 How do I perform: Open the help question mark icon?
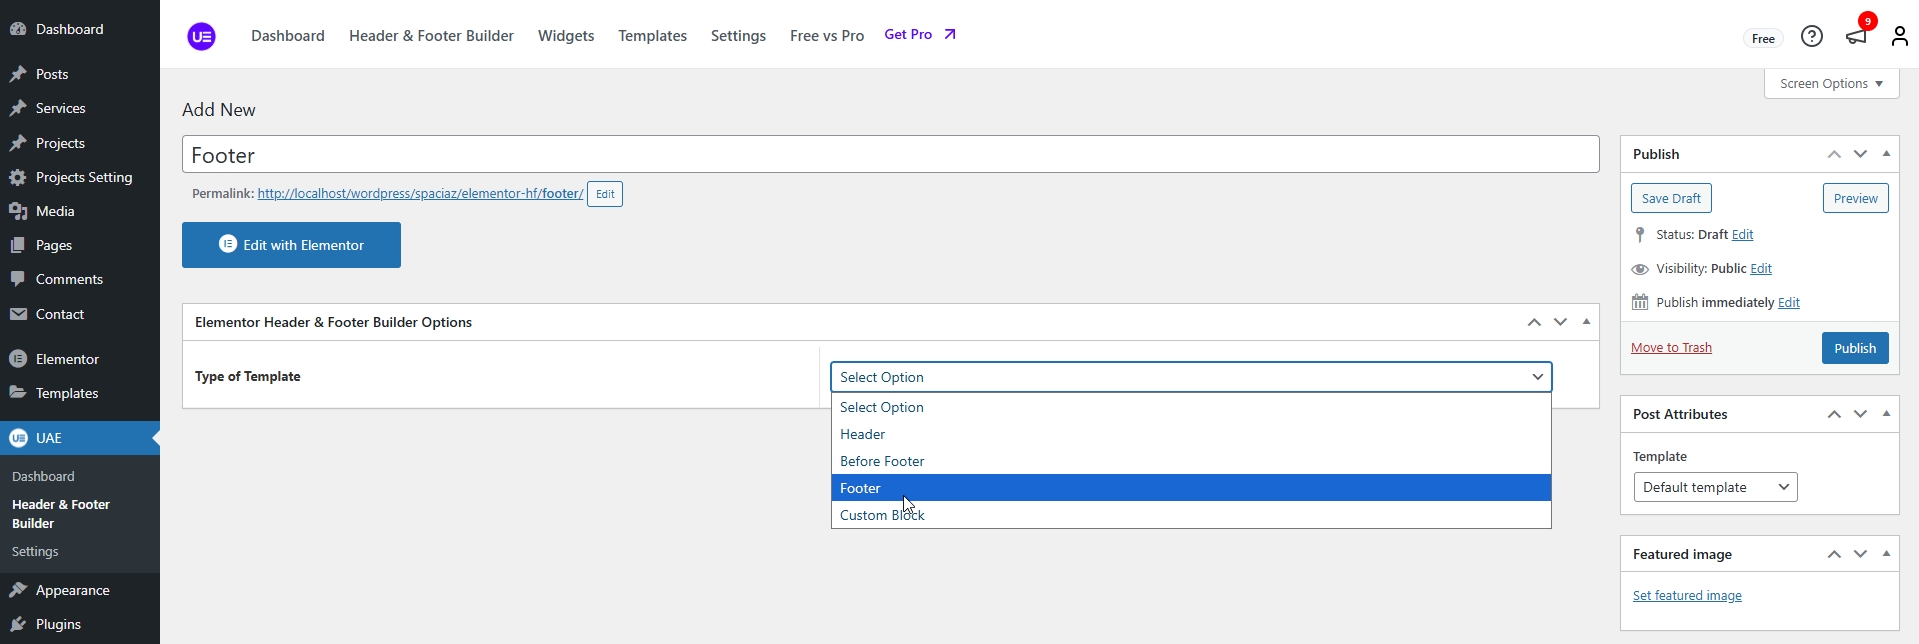coord(1811,37)
